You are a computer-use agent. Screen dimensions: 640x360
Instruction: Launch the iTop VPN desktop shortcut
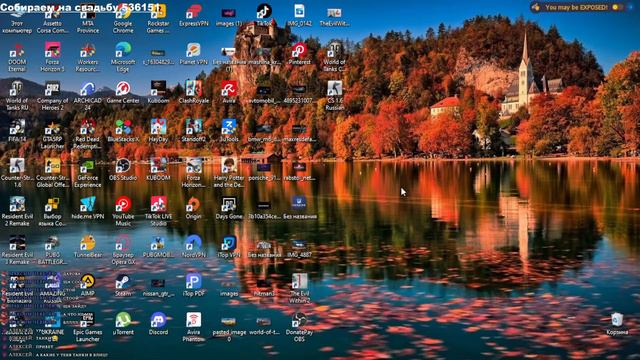pos(229,247)
